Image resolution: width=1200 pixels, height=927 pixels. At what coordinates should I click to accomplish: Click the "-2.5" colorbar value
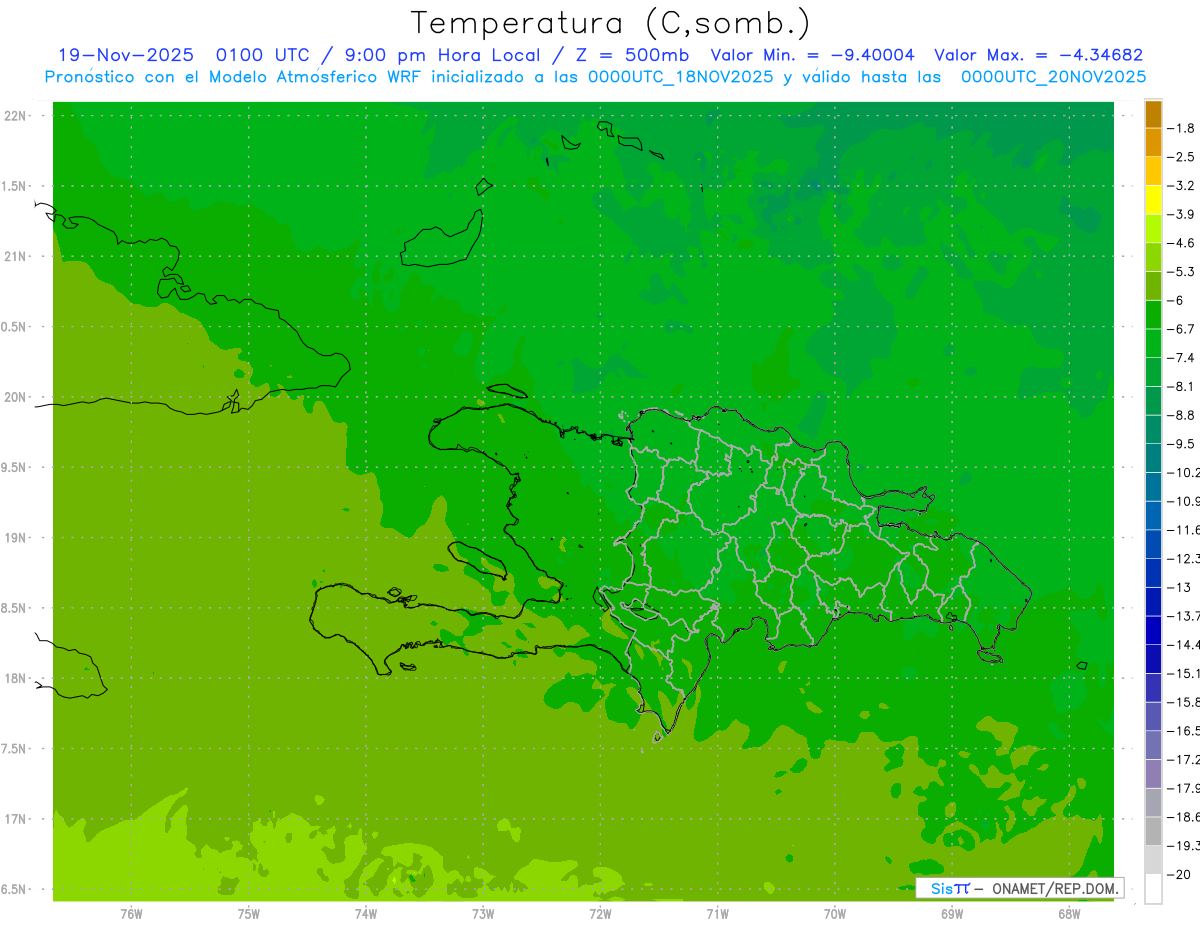[1182, 157]
